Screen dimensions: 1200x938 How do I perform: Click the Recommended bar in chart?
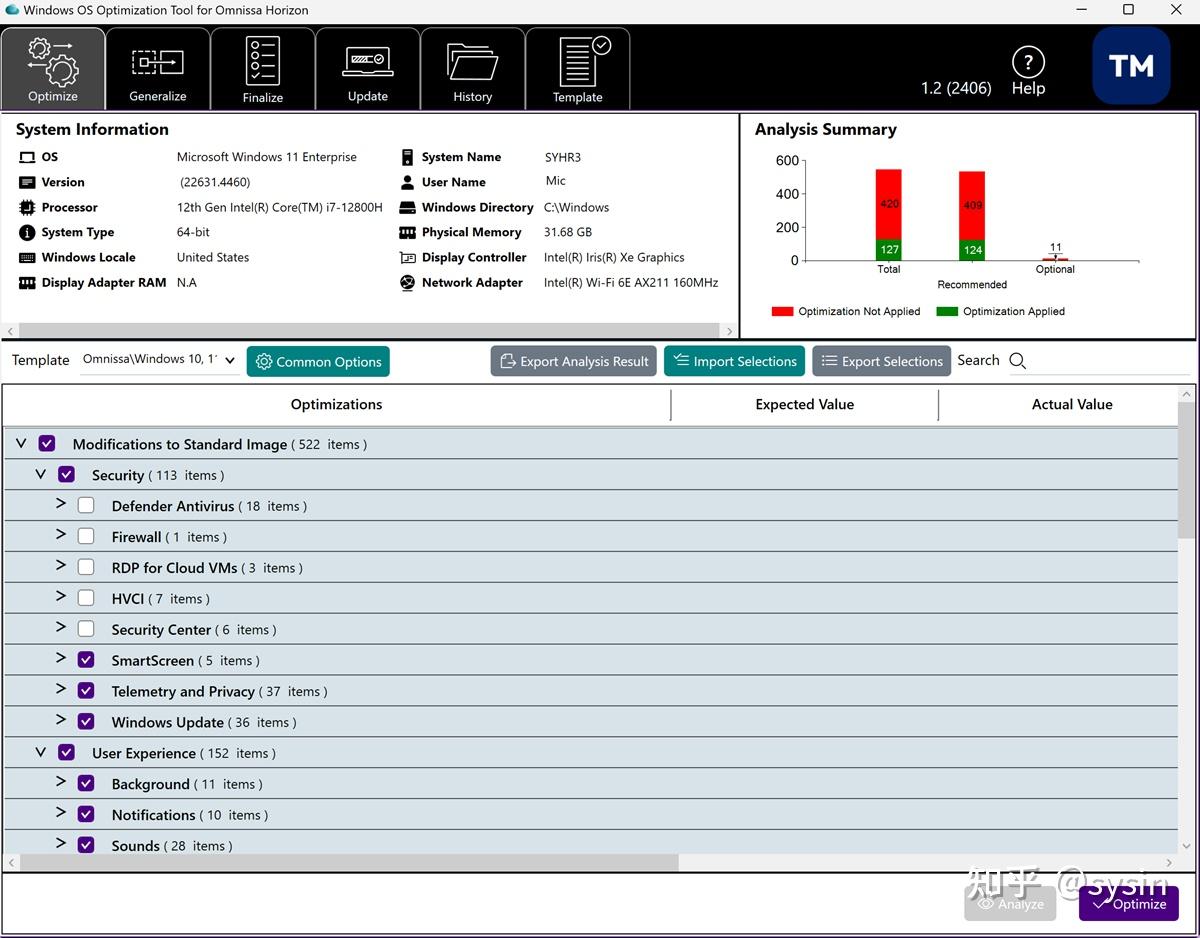972,216
